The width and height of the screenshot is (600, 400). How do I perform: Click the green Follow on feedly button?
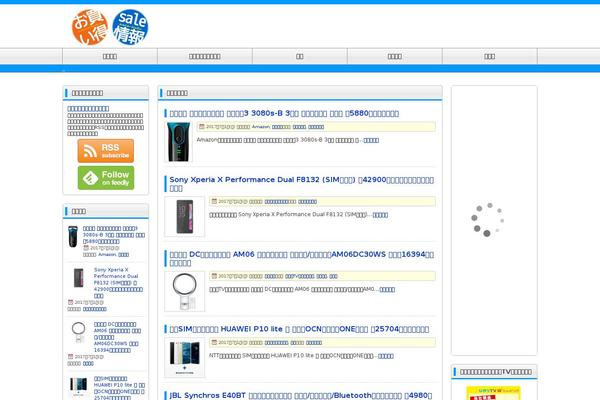(x=106, y=178)
